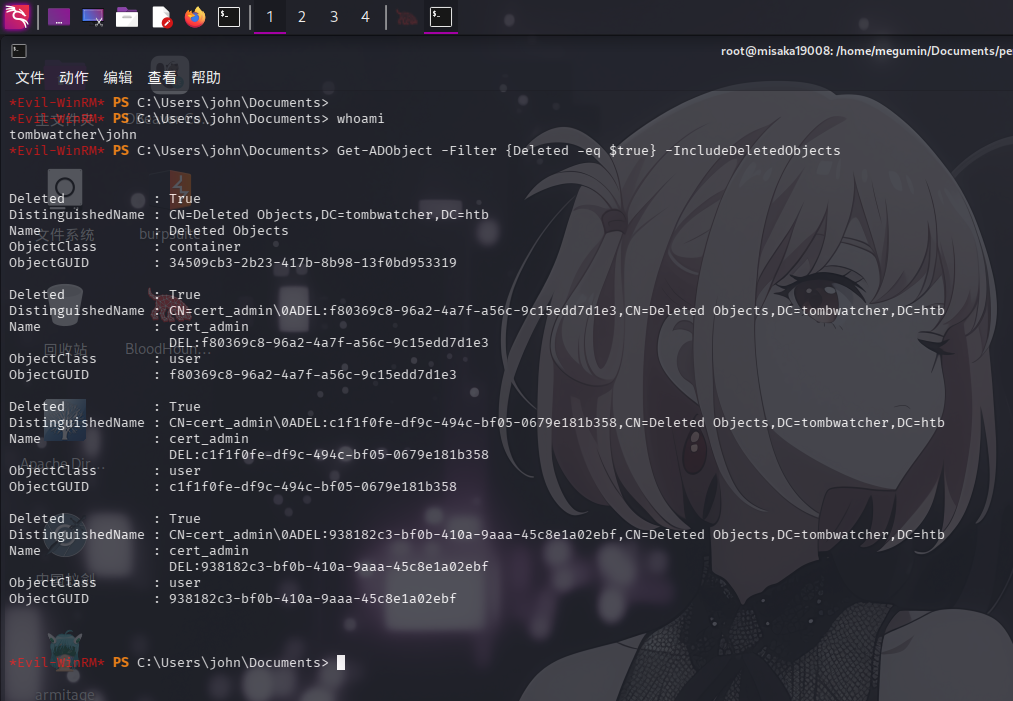The image size is (1013, 701).
Task: Click the ObjectClass value container
Action: pyautogui.click(x=205, y=247)
